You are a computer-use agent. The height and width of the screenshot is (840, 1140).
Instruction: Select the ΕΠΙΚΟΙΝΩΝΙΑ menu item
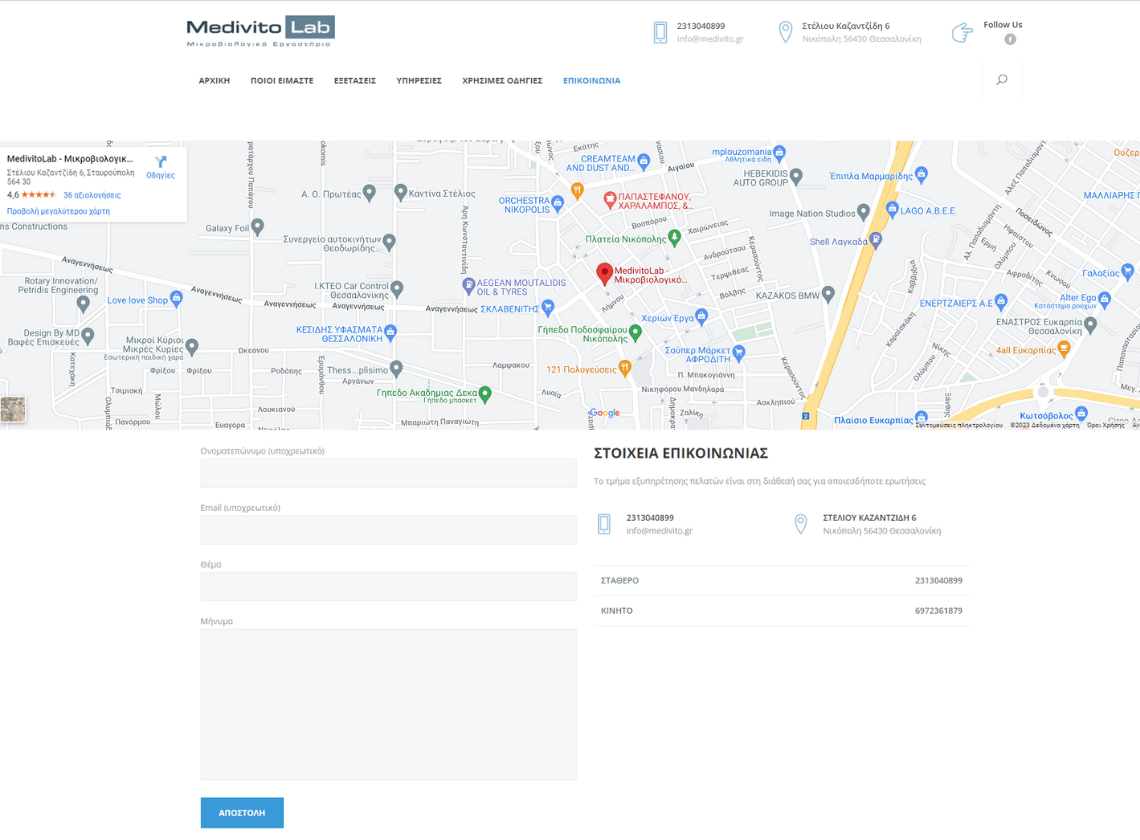pyautogui.click(x=592, y=81)
